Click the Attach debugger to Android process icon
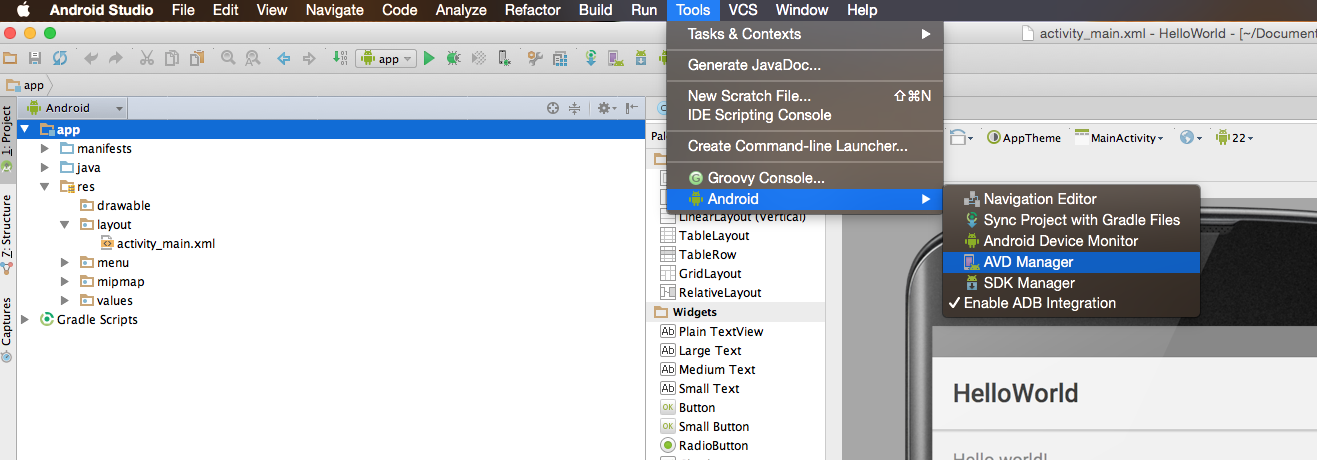 504,59
